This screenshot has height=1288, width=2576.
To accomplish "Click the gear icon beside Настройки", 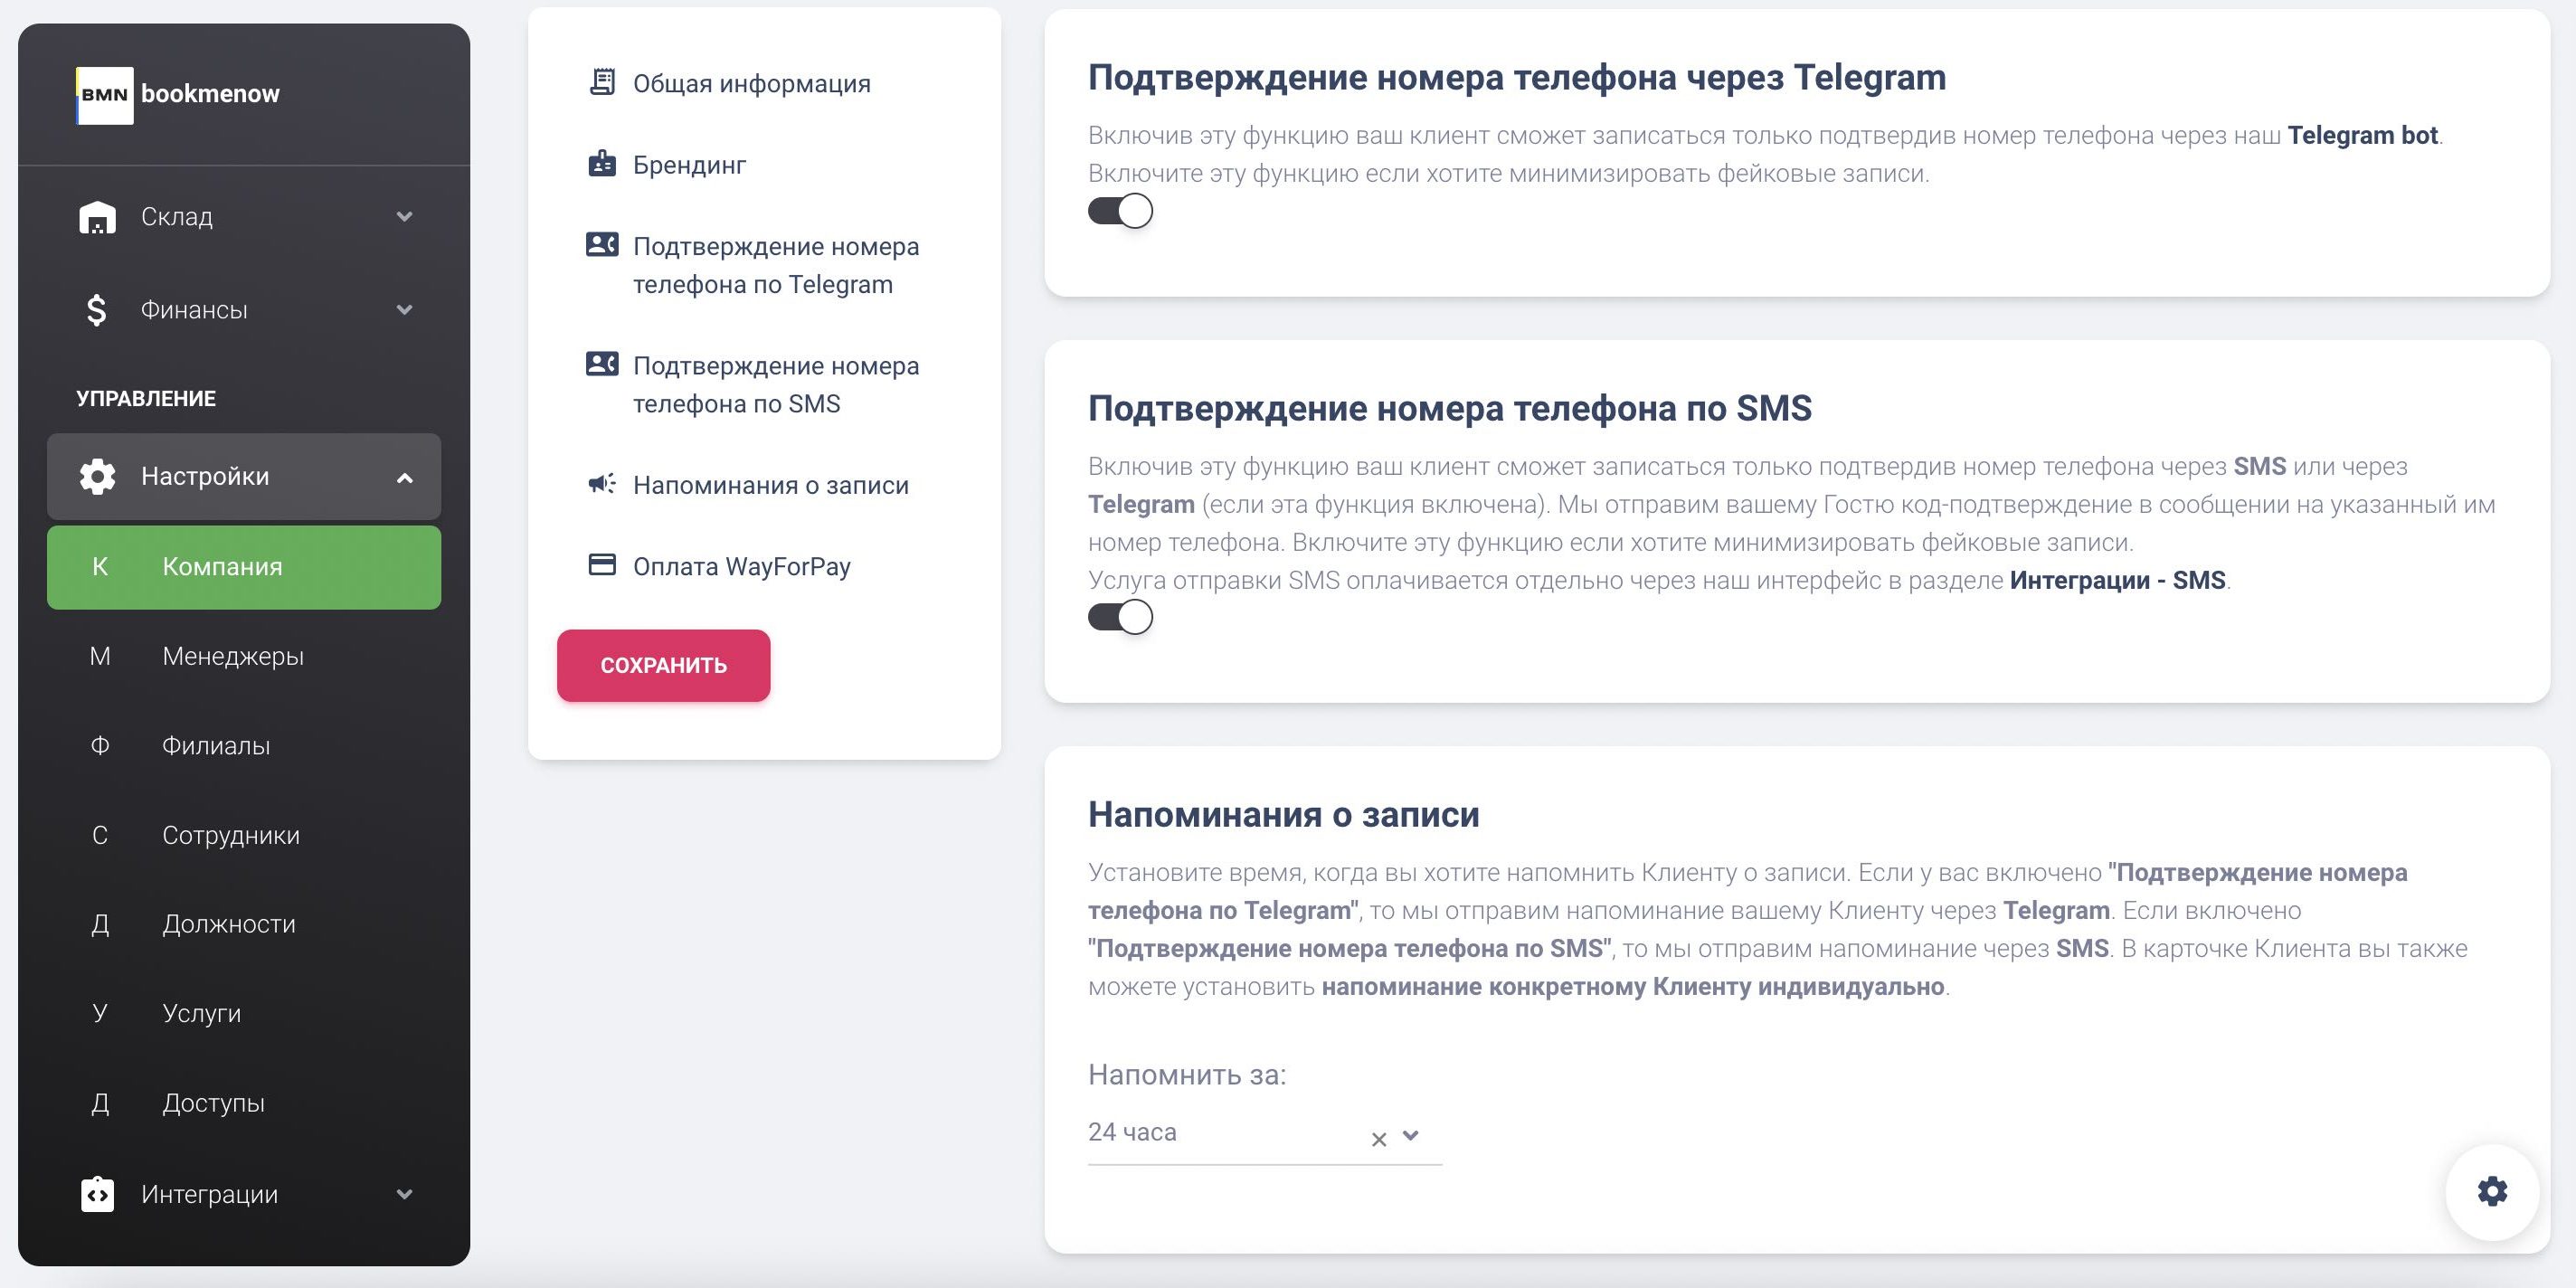I will click(x=96, y=477).
